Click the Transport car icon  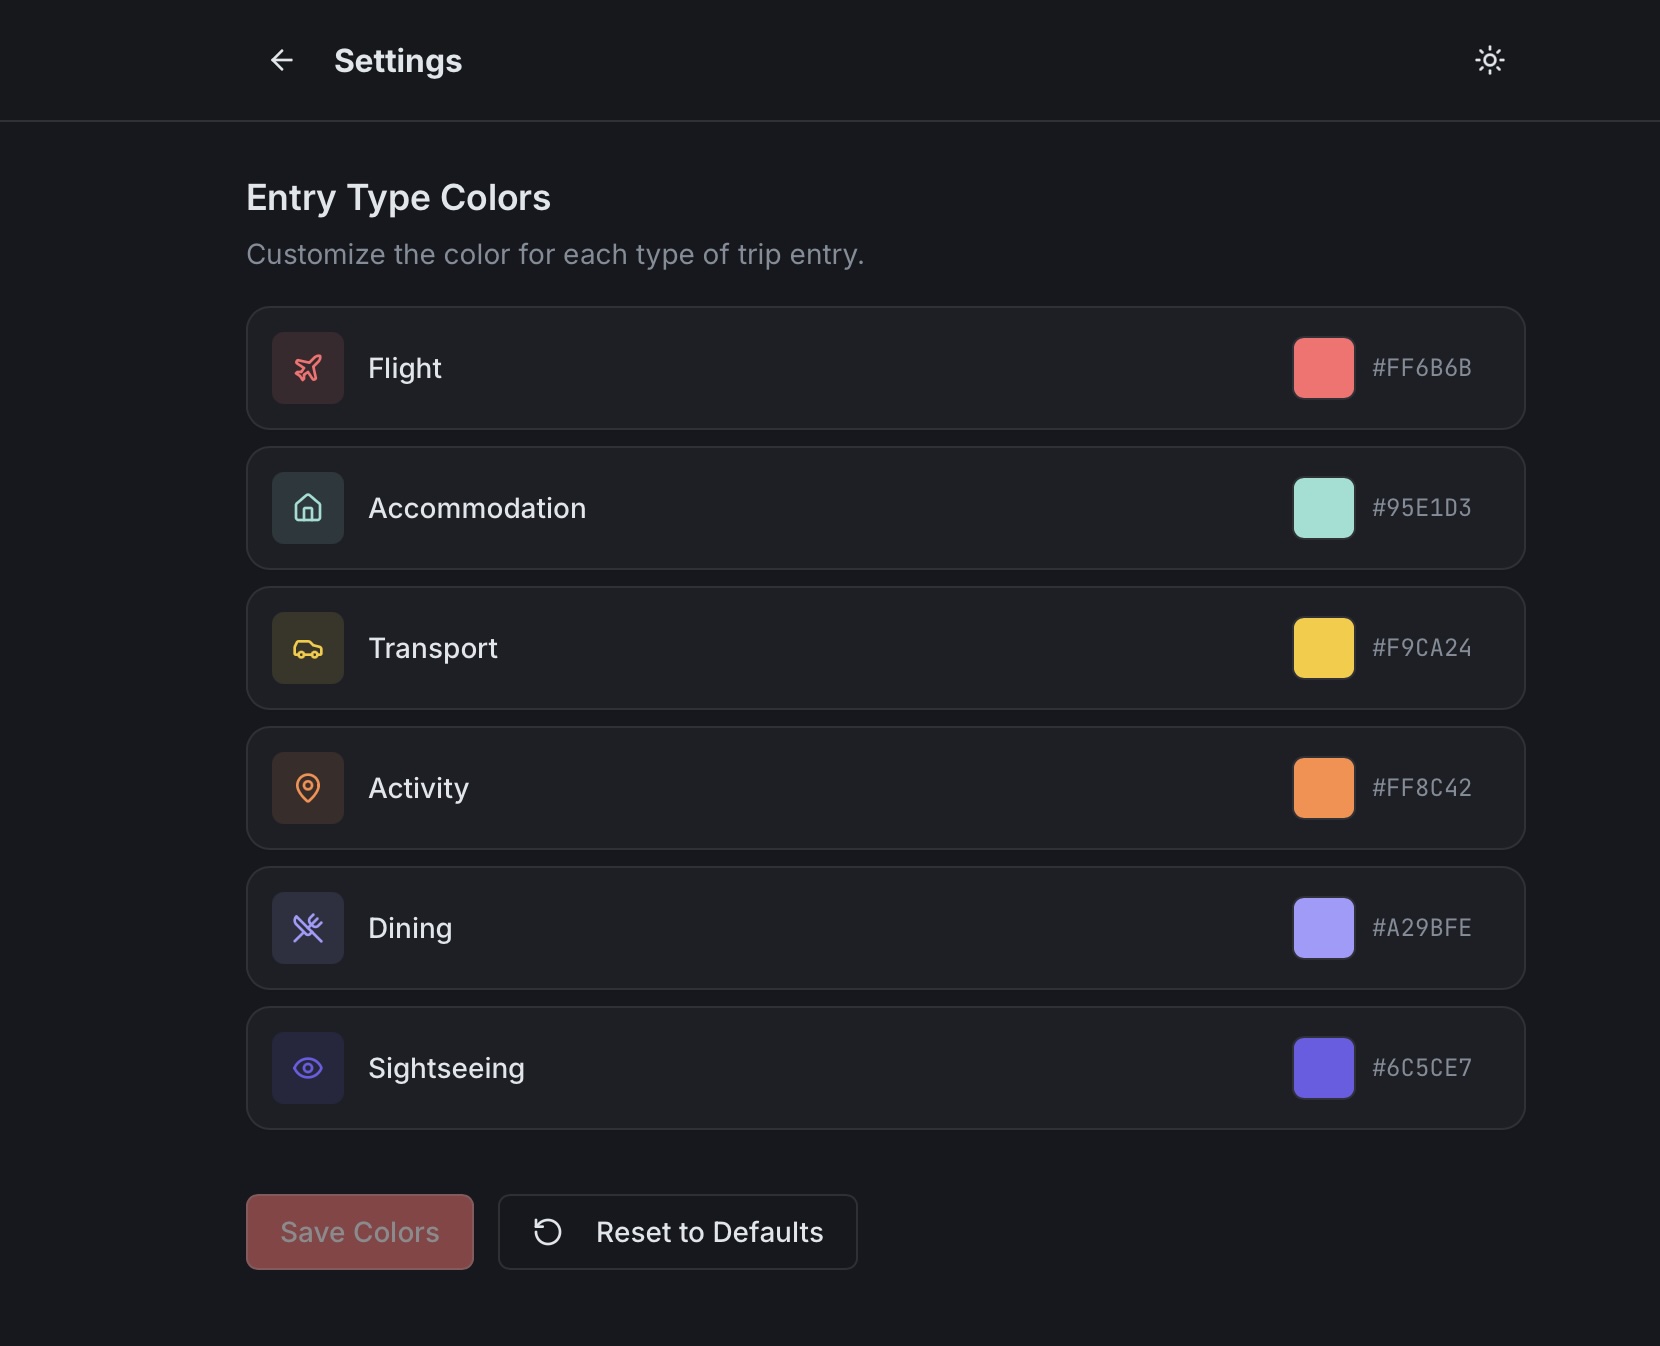pos(307,648)
